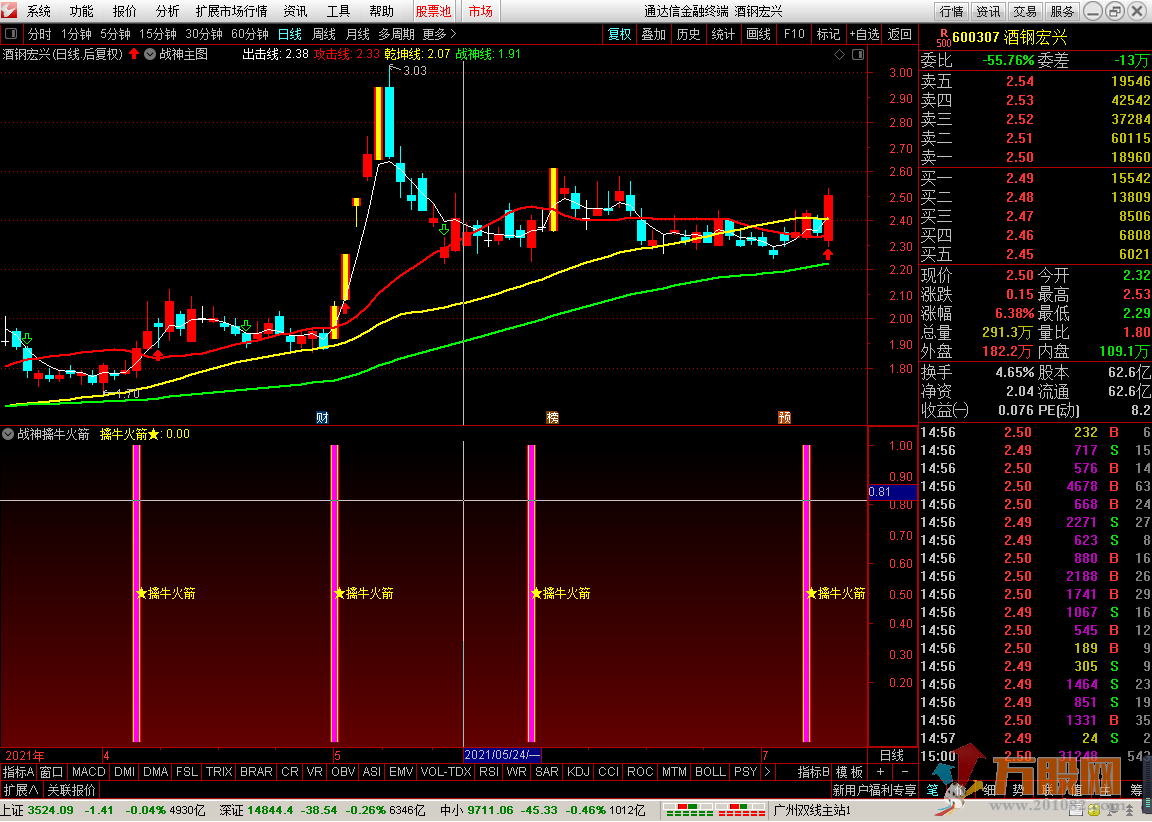Open the 资讯 menu in the menu bar
The image size is (1152, 822).
295,11
